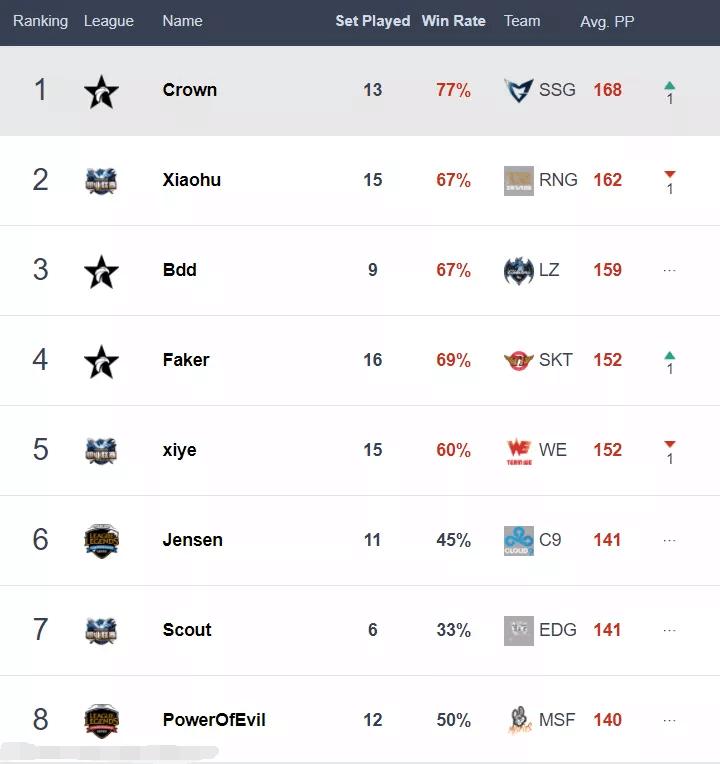Click Bdd's unchanged rank ellipsis
Viewport: 720px width, 764px height.
tap(670, 270)
